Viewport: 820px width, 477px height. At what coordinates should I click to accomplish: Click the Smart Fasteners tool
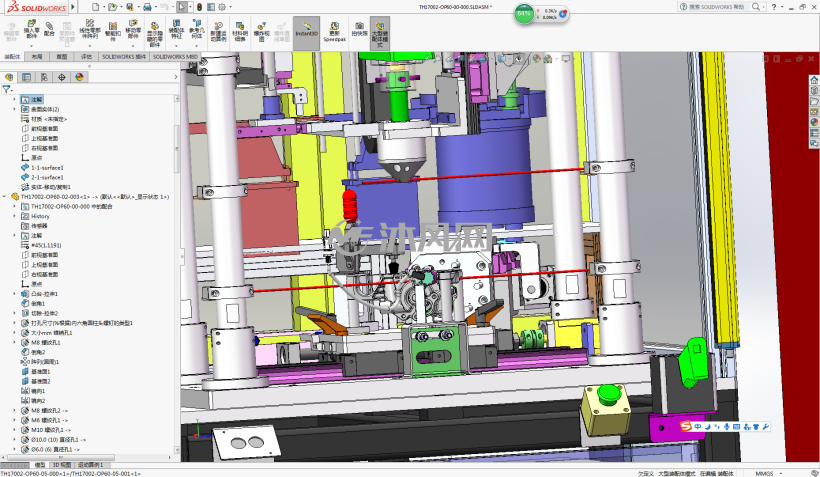point(112,31)
